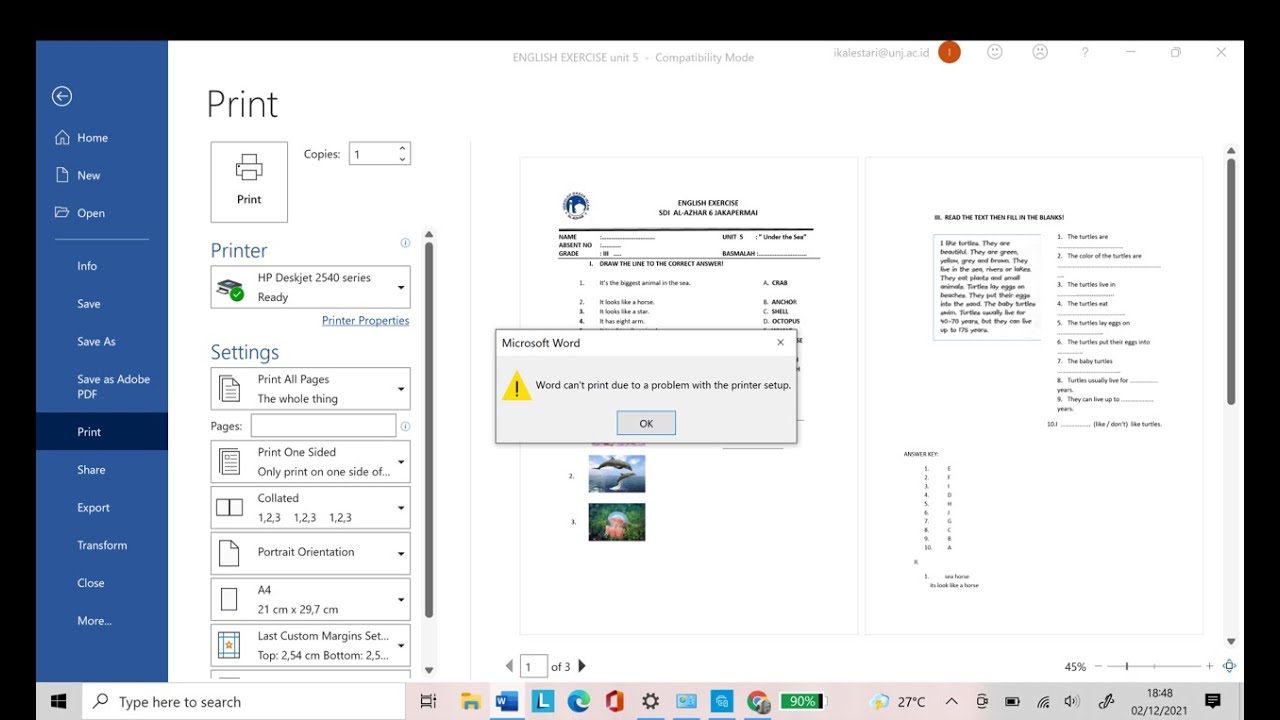Click the taskbar search box
The width and height of the screenshot is (1280, 720).
tap(243, 702)
